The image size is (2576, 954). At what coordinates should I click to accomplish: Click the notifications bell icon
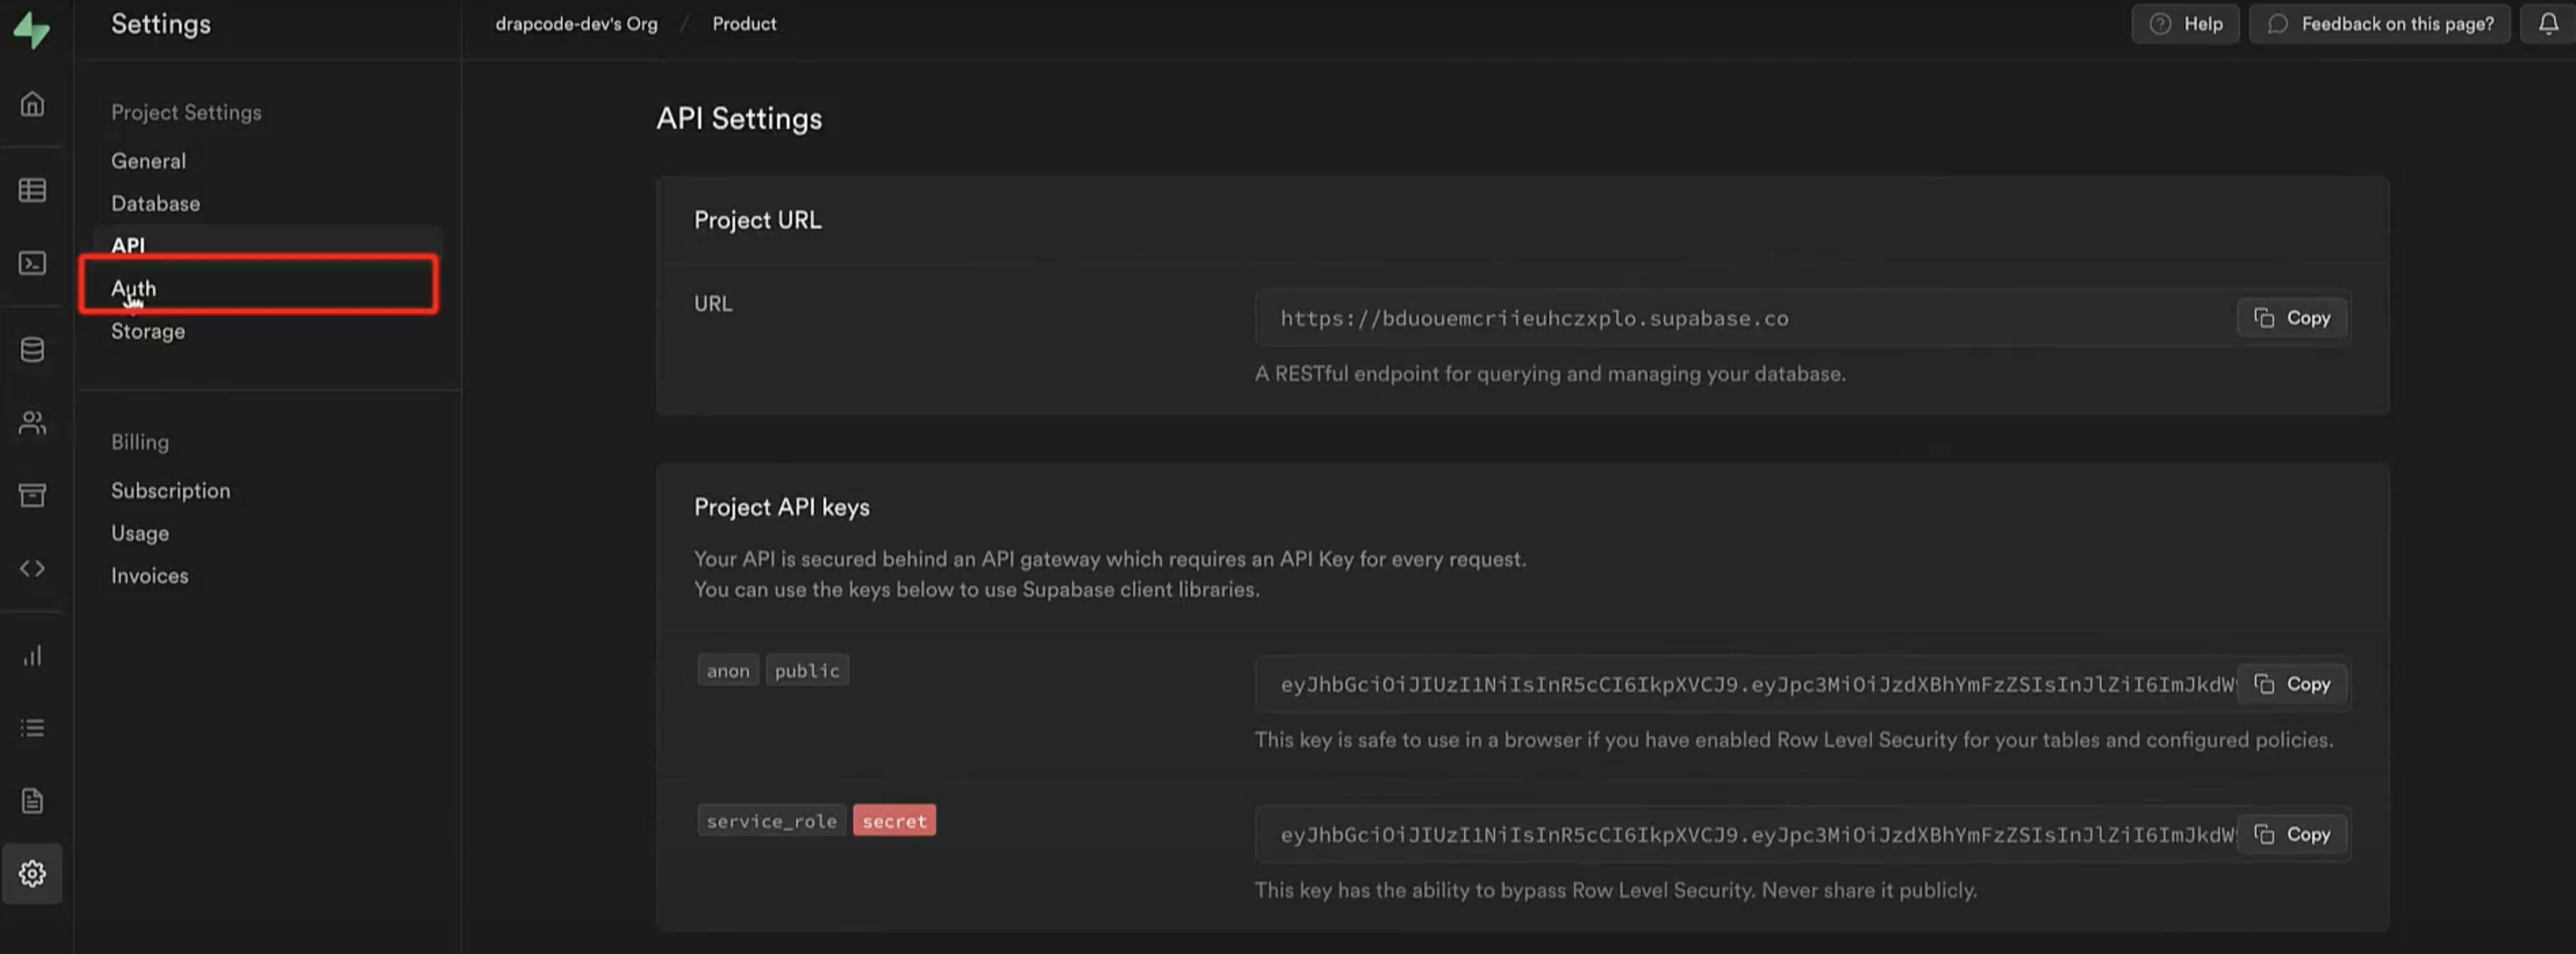[2548, 24]
